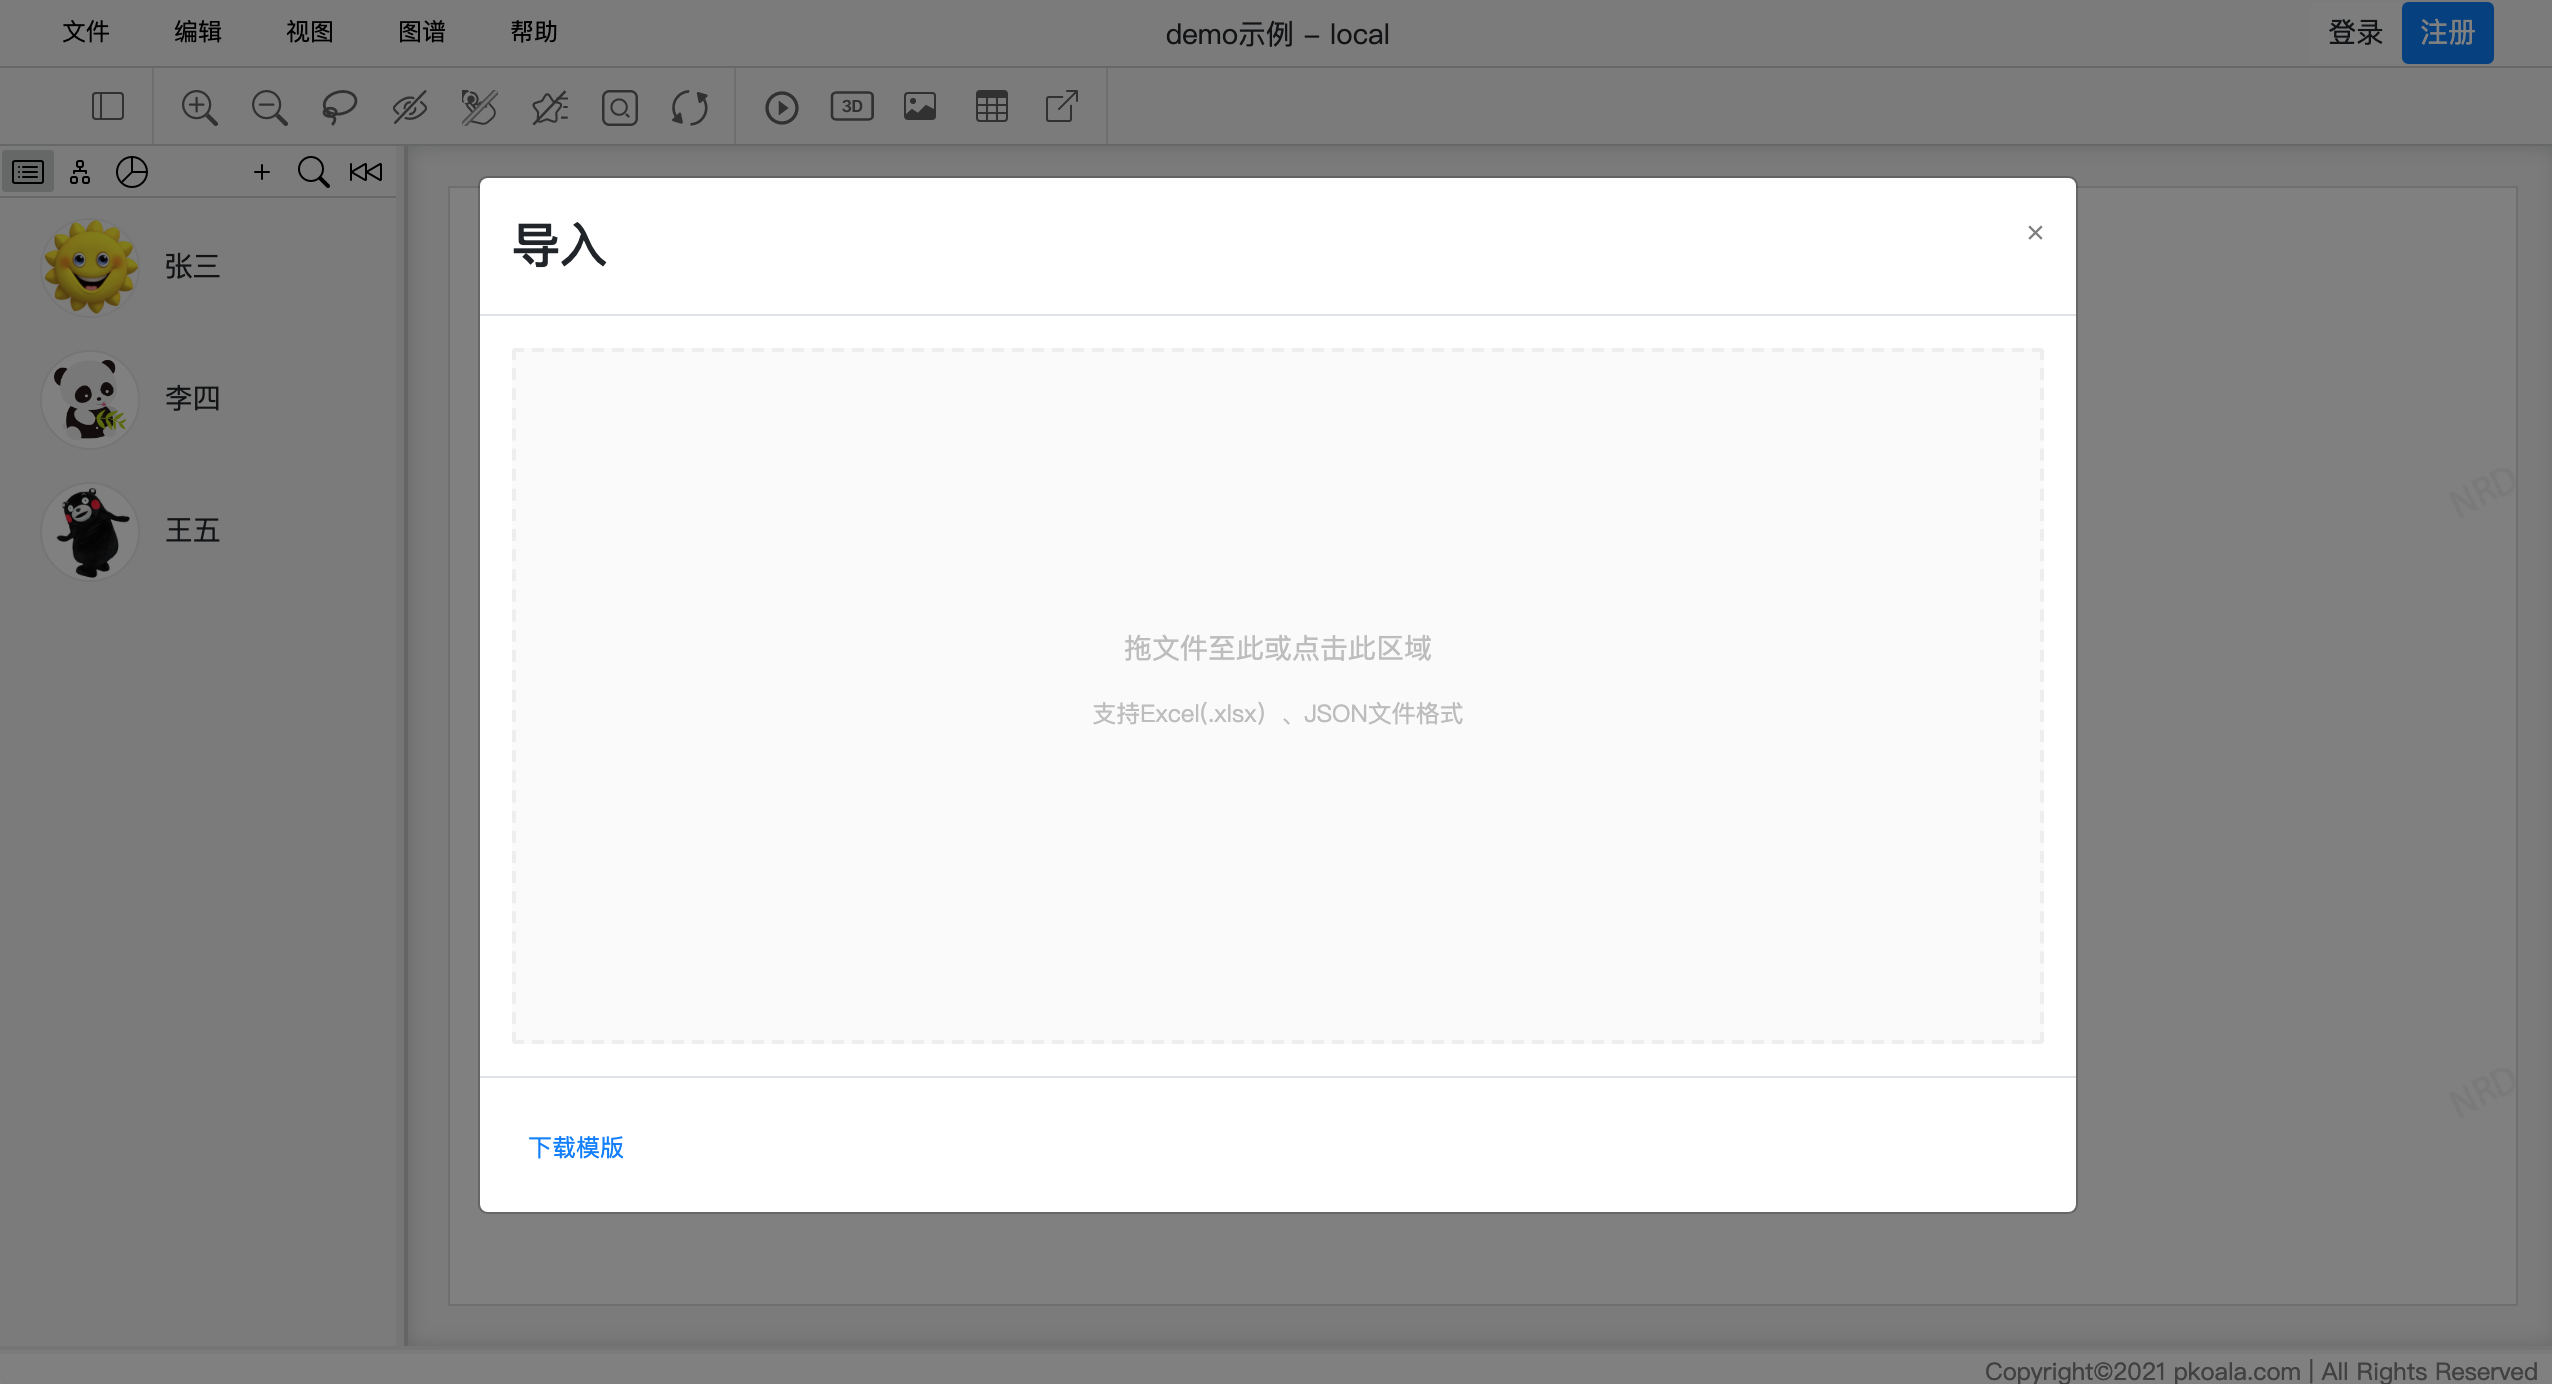This screenshot has height=1384, width=2552.
Task: Toggle the highlight star mode
Action: (548, 106)
